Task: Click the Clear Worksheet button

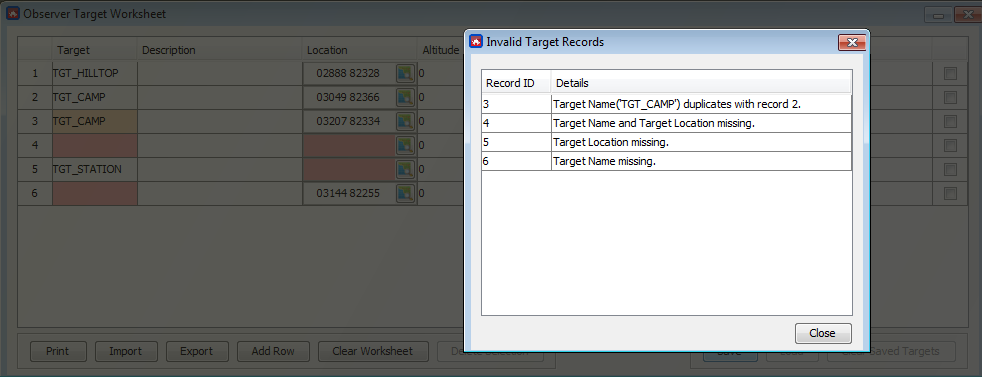Action: pyautogui.click(x=373, y=351)
